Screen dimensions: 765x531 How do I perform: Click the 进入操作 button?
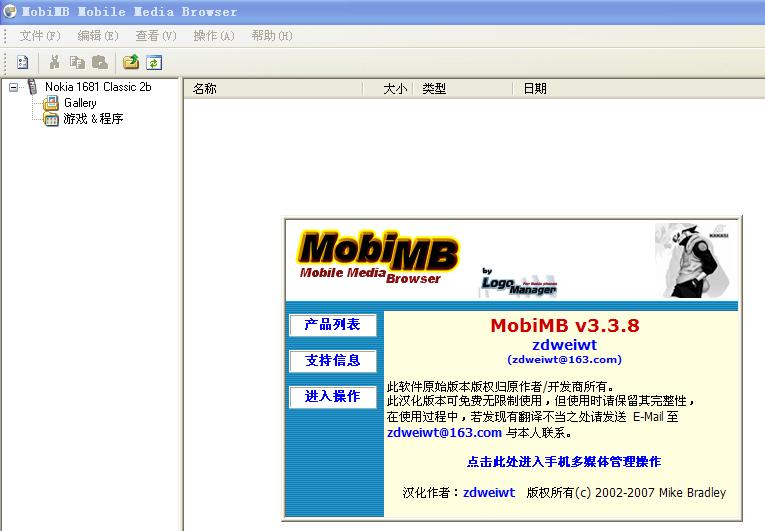pos(333,397)
